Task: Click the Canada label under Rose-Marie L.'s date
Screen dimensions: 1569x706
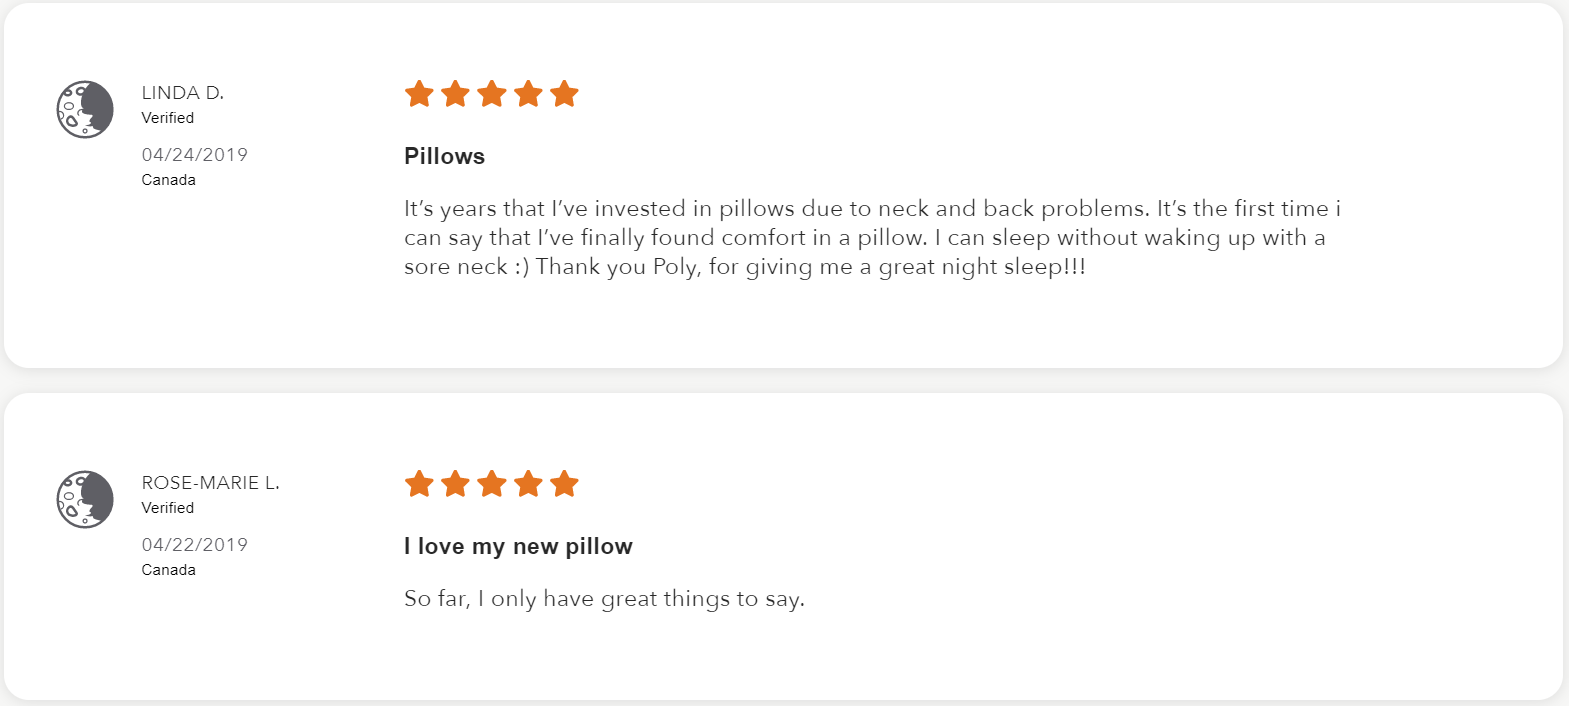Action: tap(169, 570)
